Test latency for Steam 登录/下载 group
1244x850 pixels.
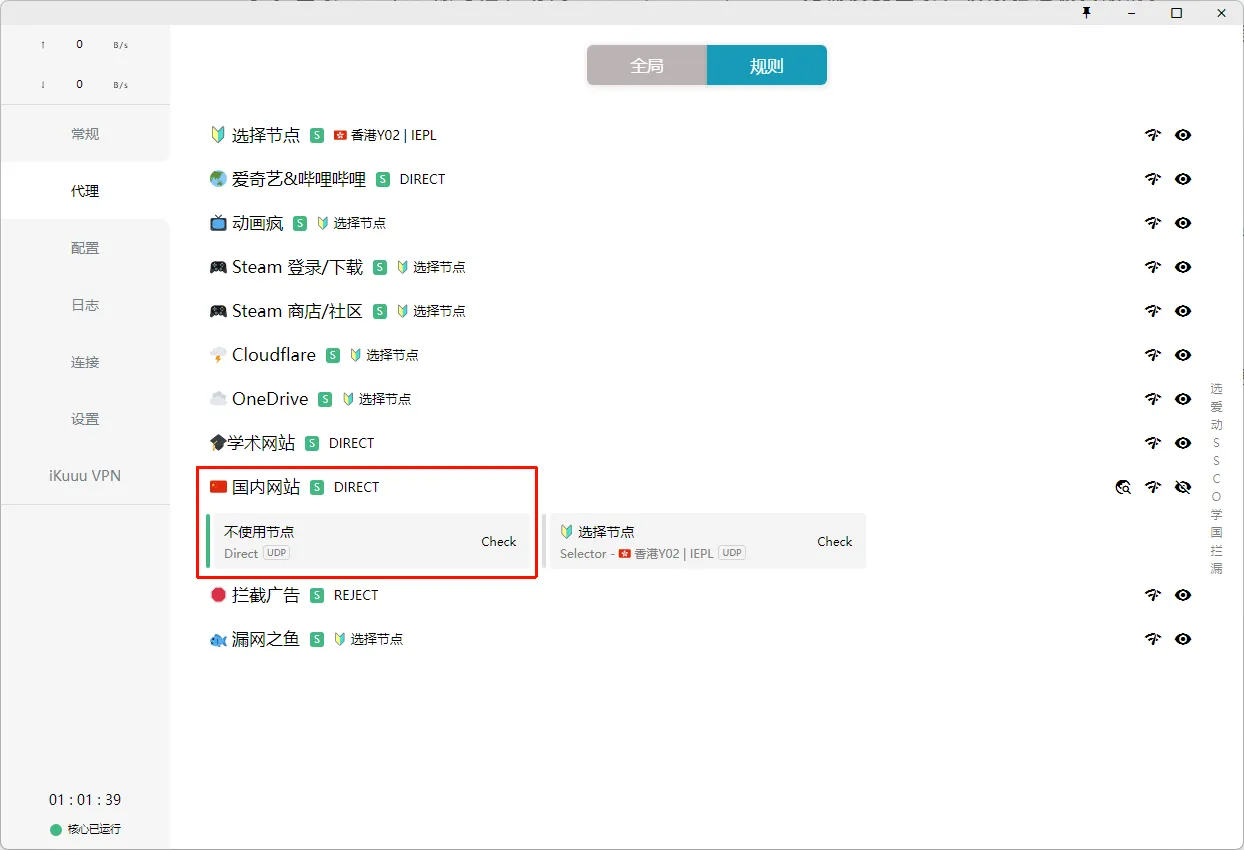point(1153,267)
